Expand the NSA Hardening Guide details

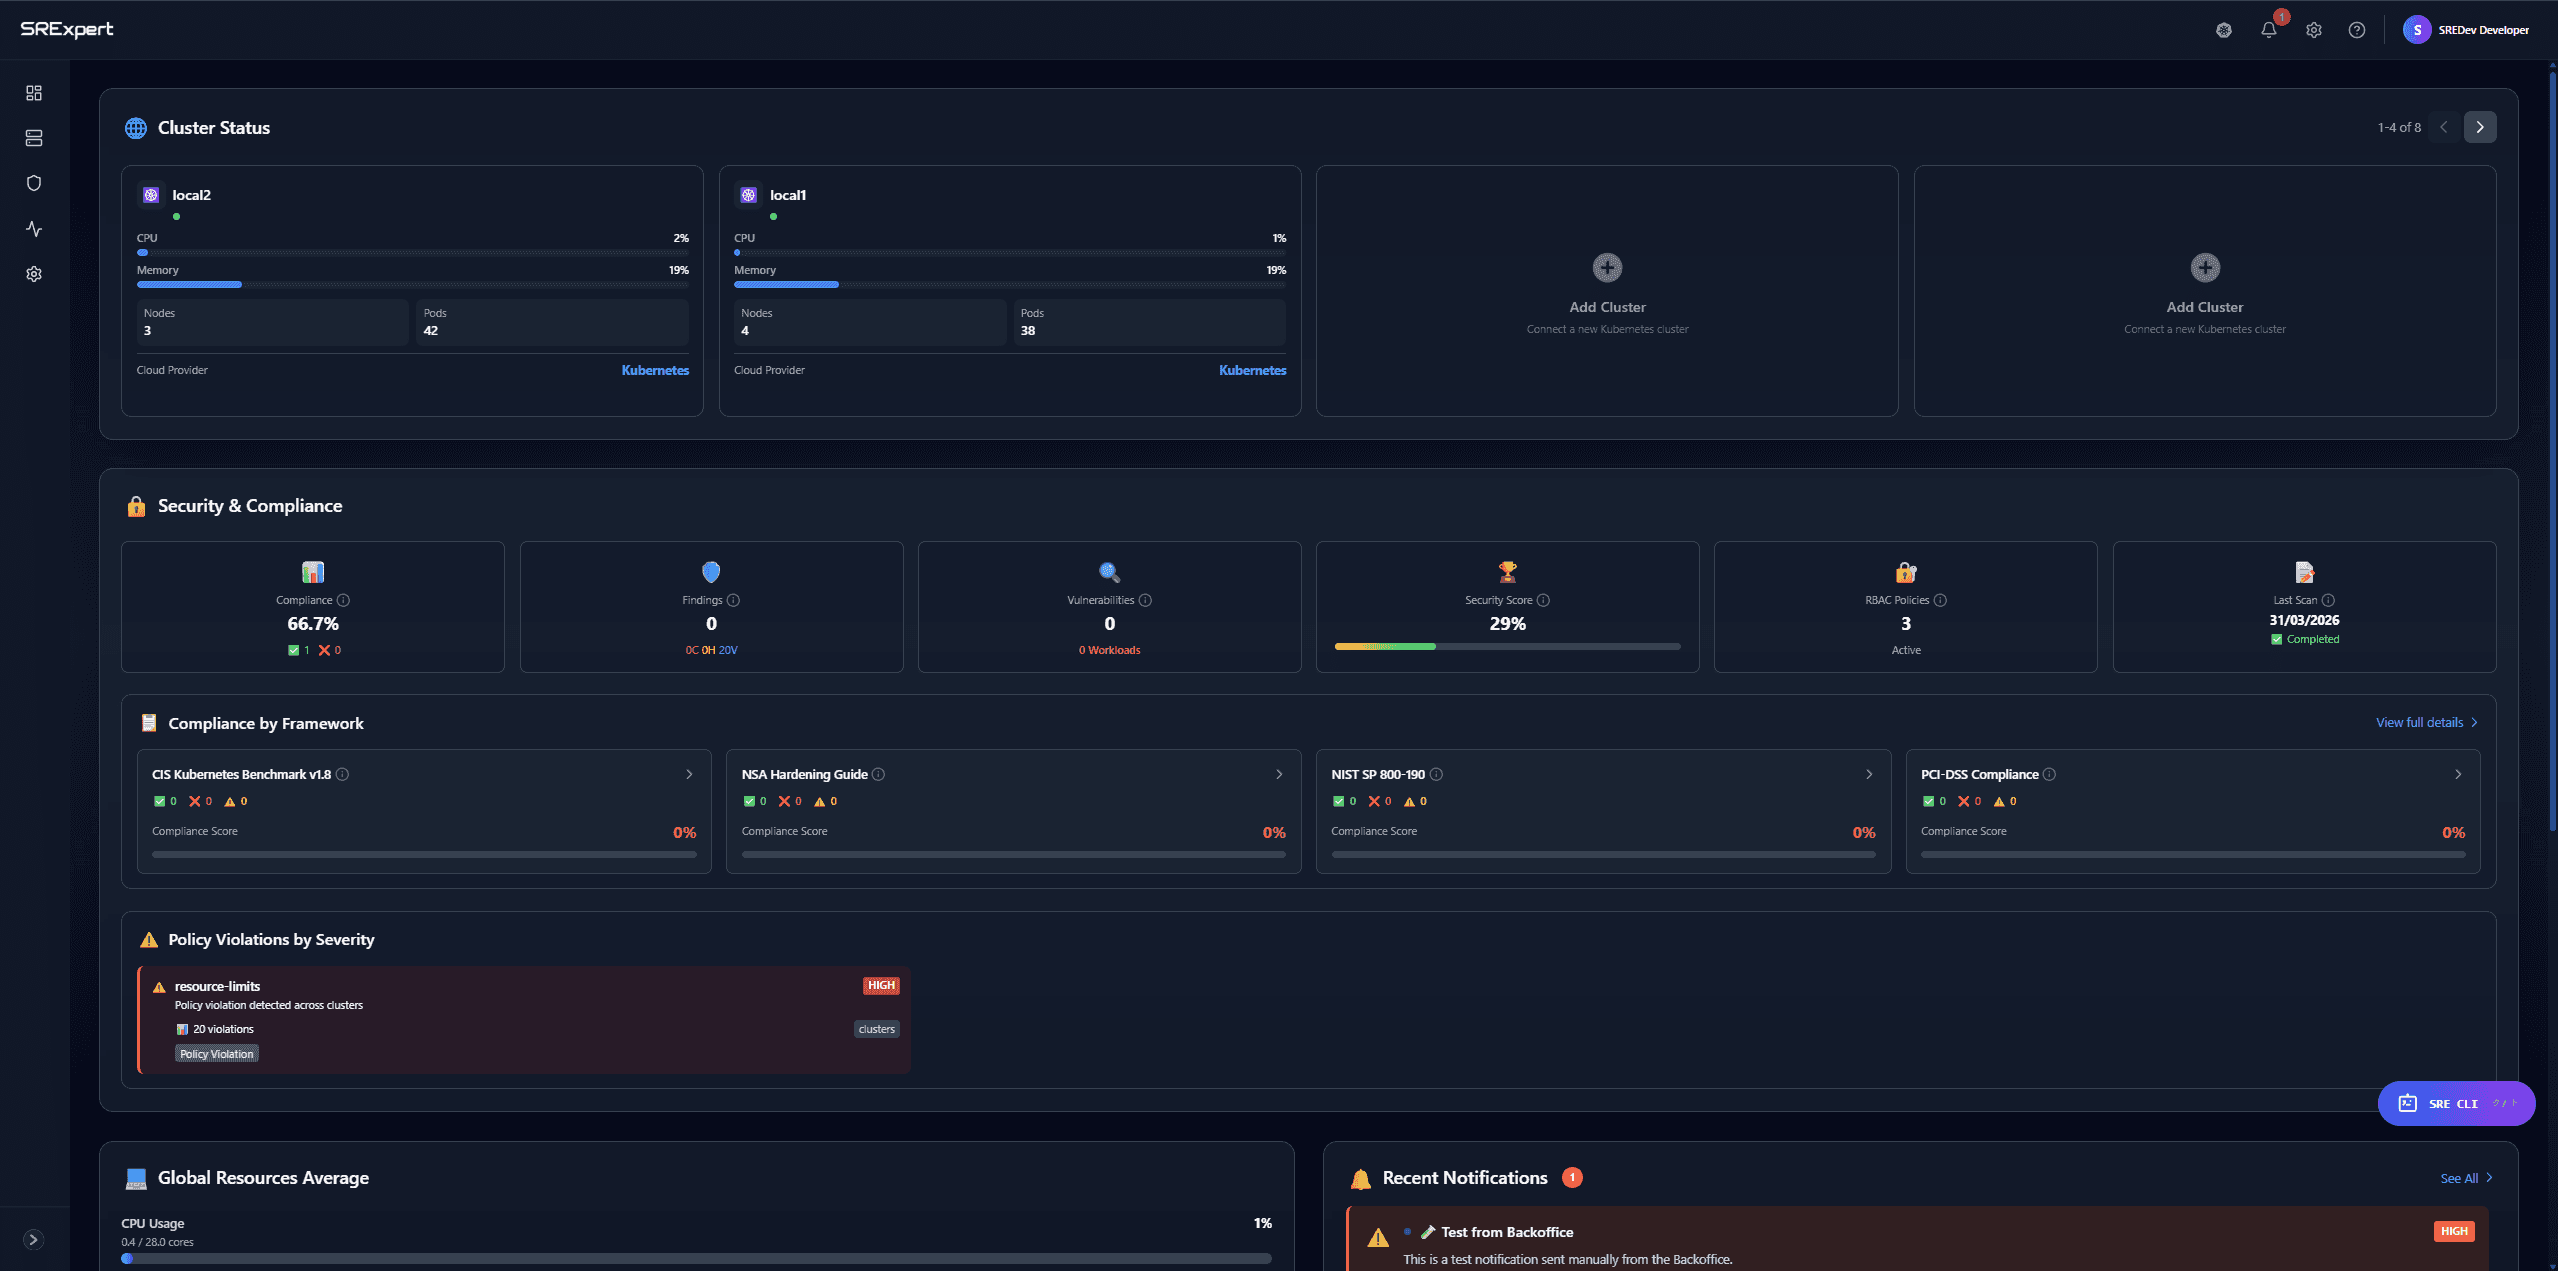(1278, 774)
